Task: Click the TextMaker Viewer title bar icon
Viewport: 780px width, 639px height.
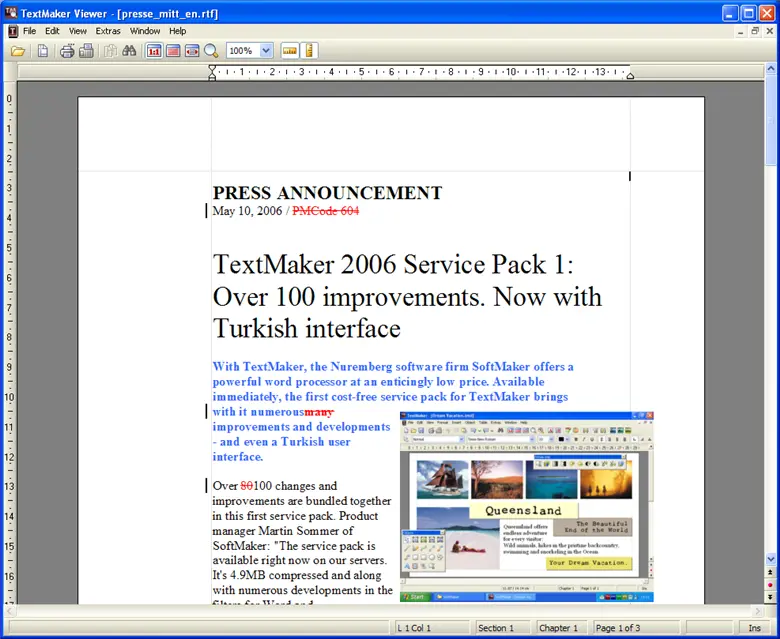Action: (x=11, y=13)
